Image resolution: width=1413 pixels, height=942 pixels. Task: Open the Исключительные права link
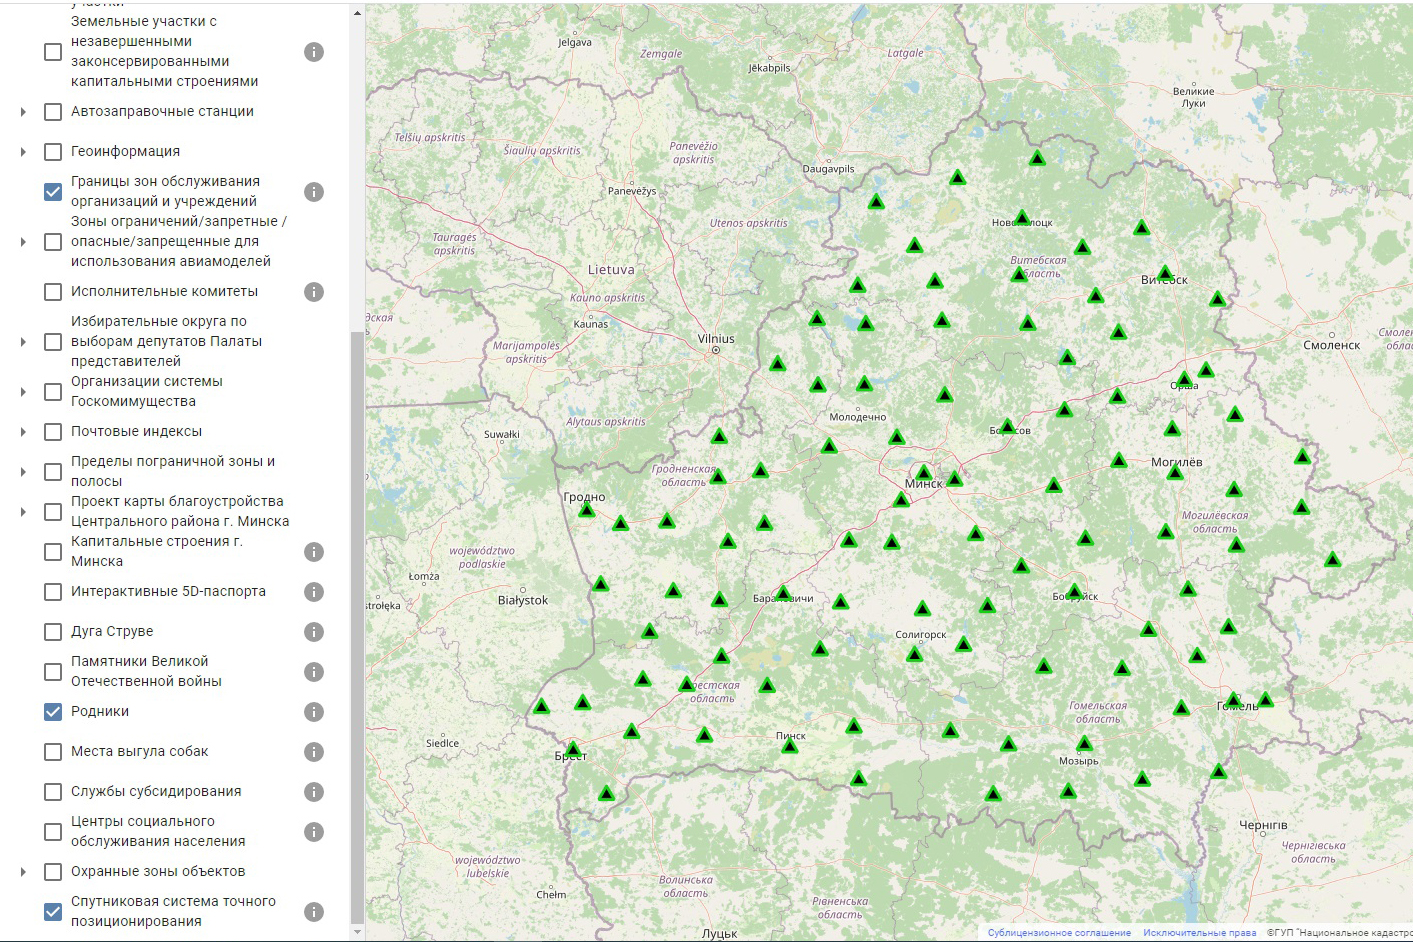point(1199,933)
